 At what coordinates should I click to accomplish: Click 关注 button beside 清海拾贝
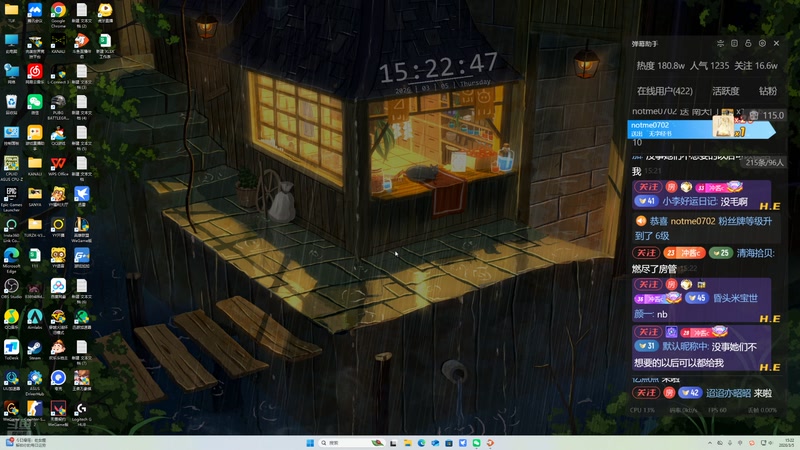pyautogui.click(x=646, y=253)
